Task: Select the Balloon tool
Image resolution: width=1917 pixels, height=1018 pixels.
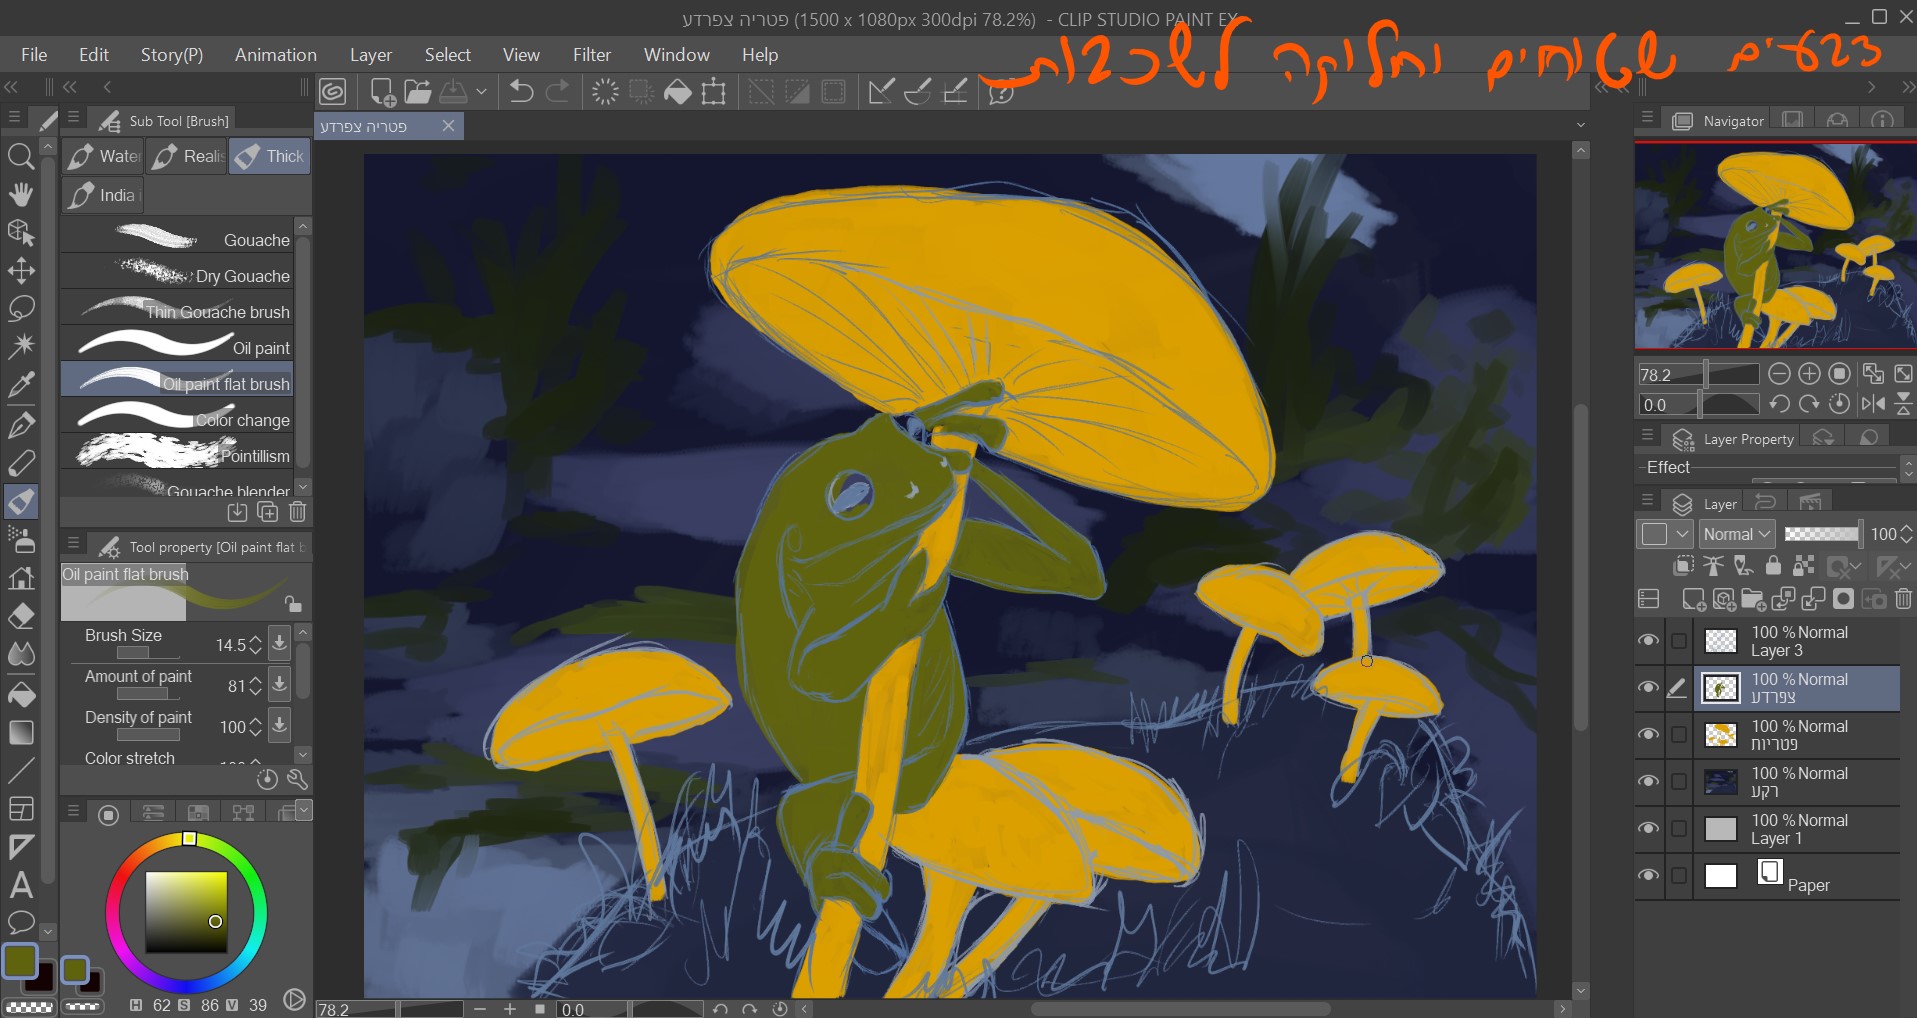Action: tap(21, 922)
